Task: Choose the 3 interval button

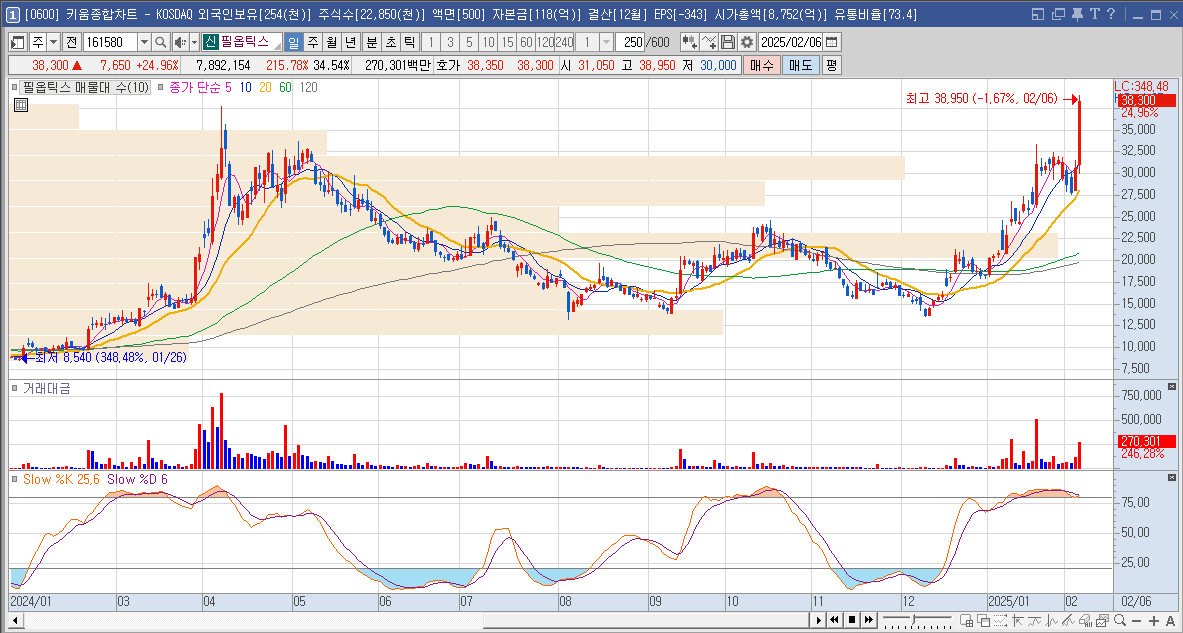Action: (x=450, y=41)
